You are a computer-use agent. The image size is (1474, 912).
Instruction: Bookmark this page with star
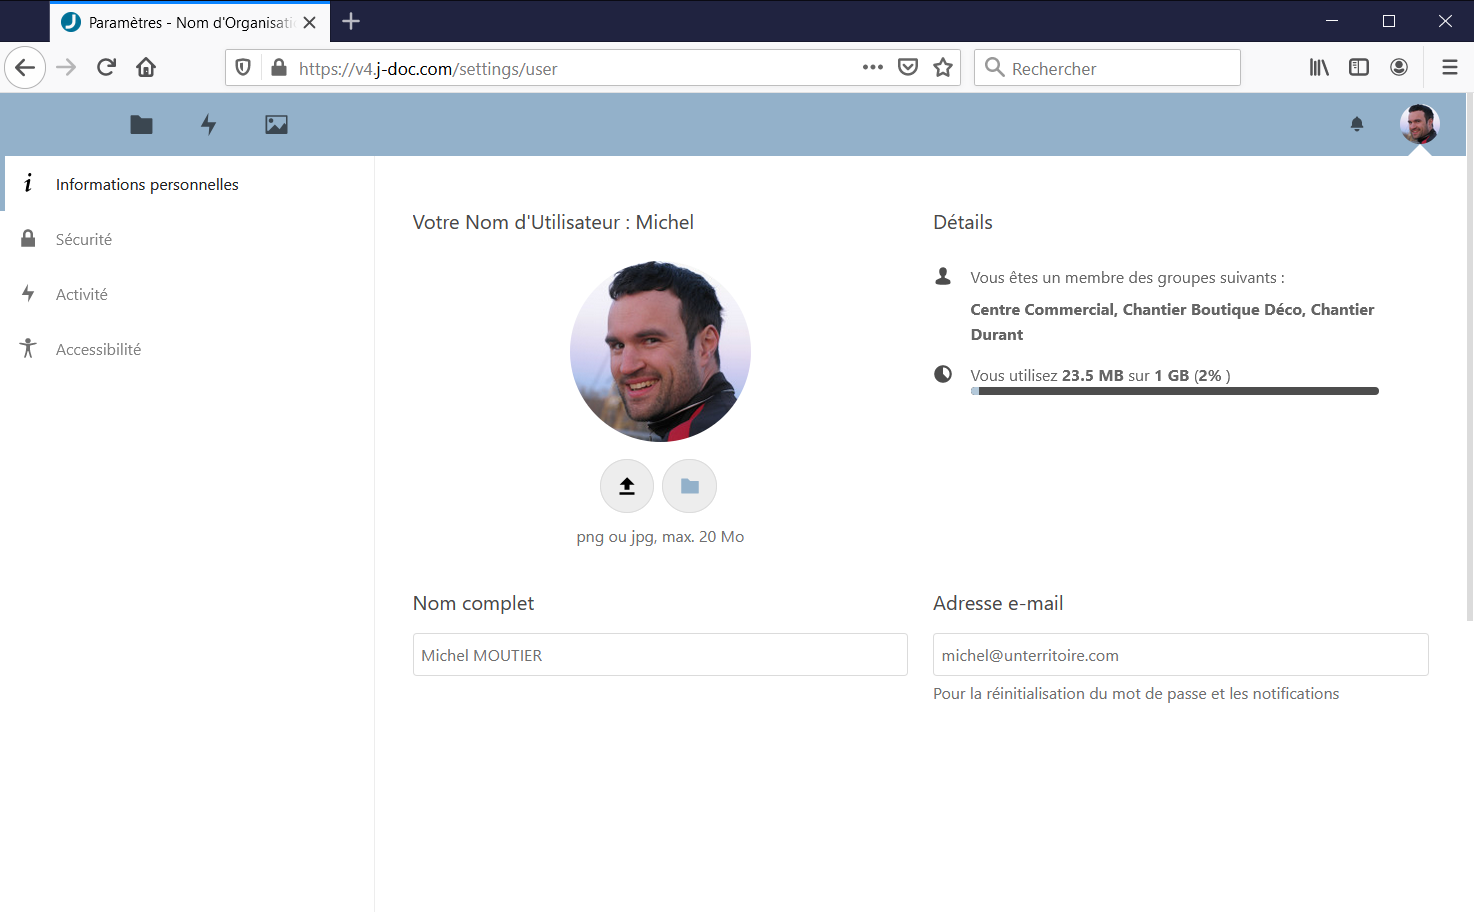(x=943, y=68)
